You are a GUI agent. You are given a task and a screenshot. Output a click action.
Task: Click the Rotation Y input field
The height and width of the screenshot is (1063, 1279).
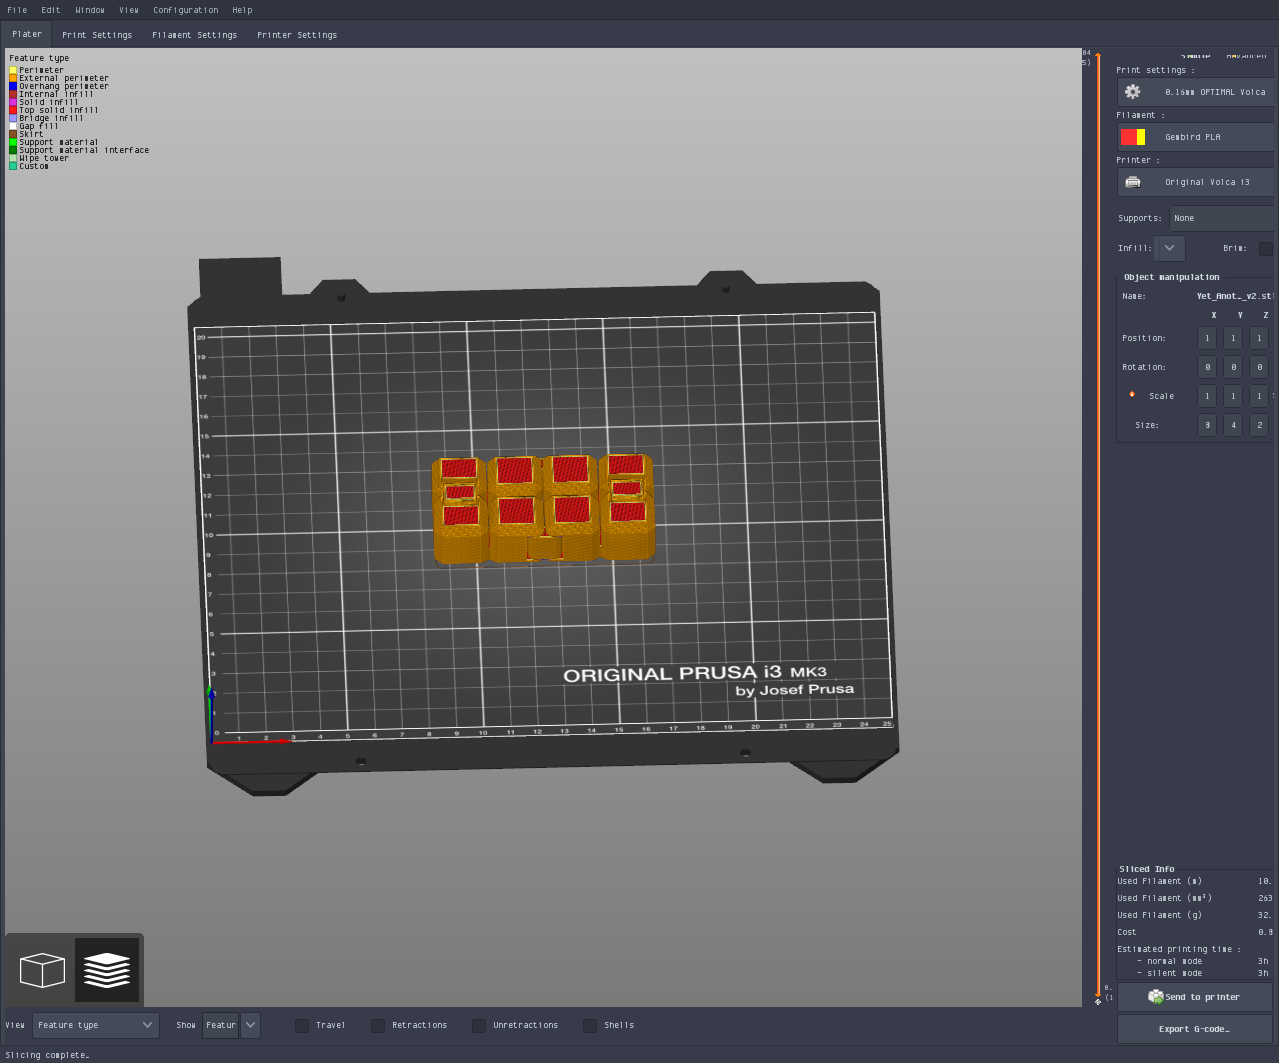tap(1234, 367)
